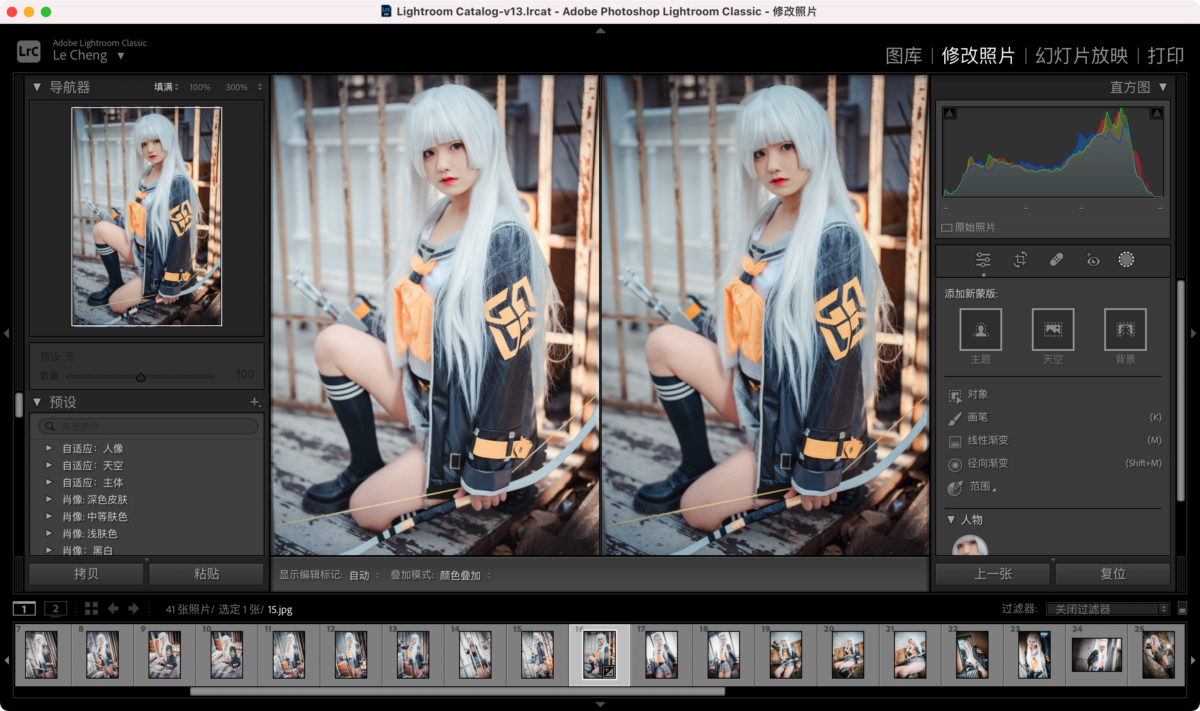Go back with the left arrow icon
This screenshot has width=1200, height=711.
click(x=113, y=608)
